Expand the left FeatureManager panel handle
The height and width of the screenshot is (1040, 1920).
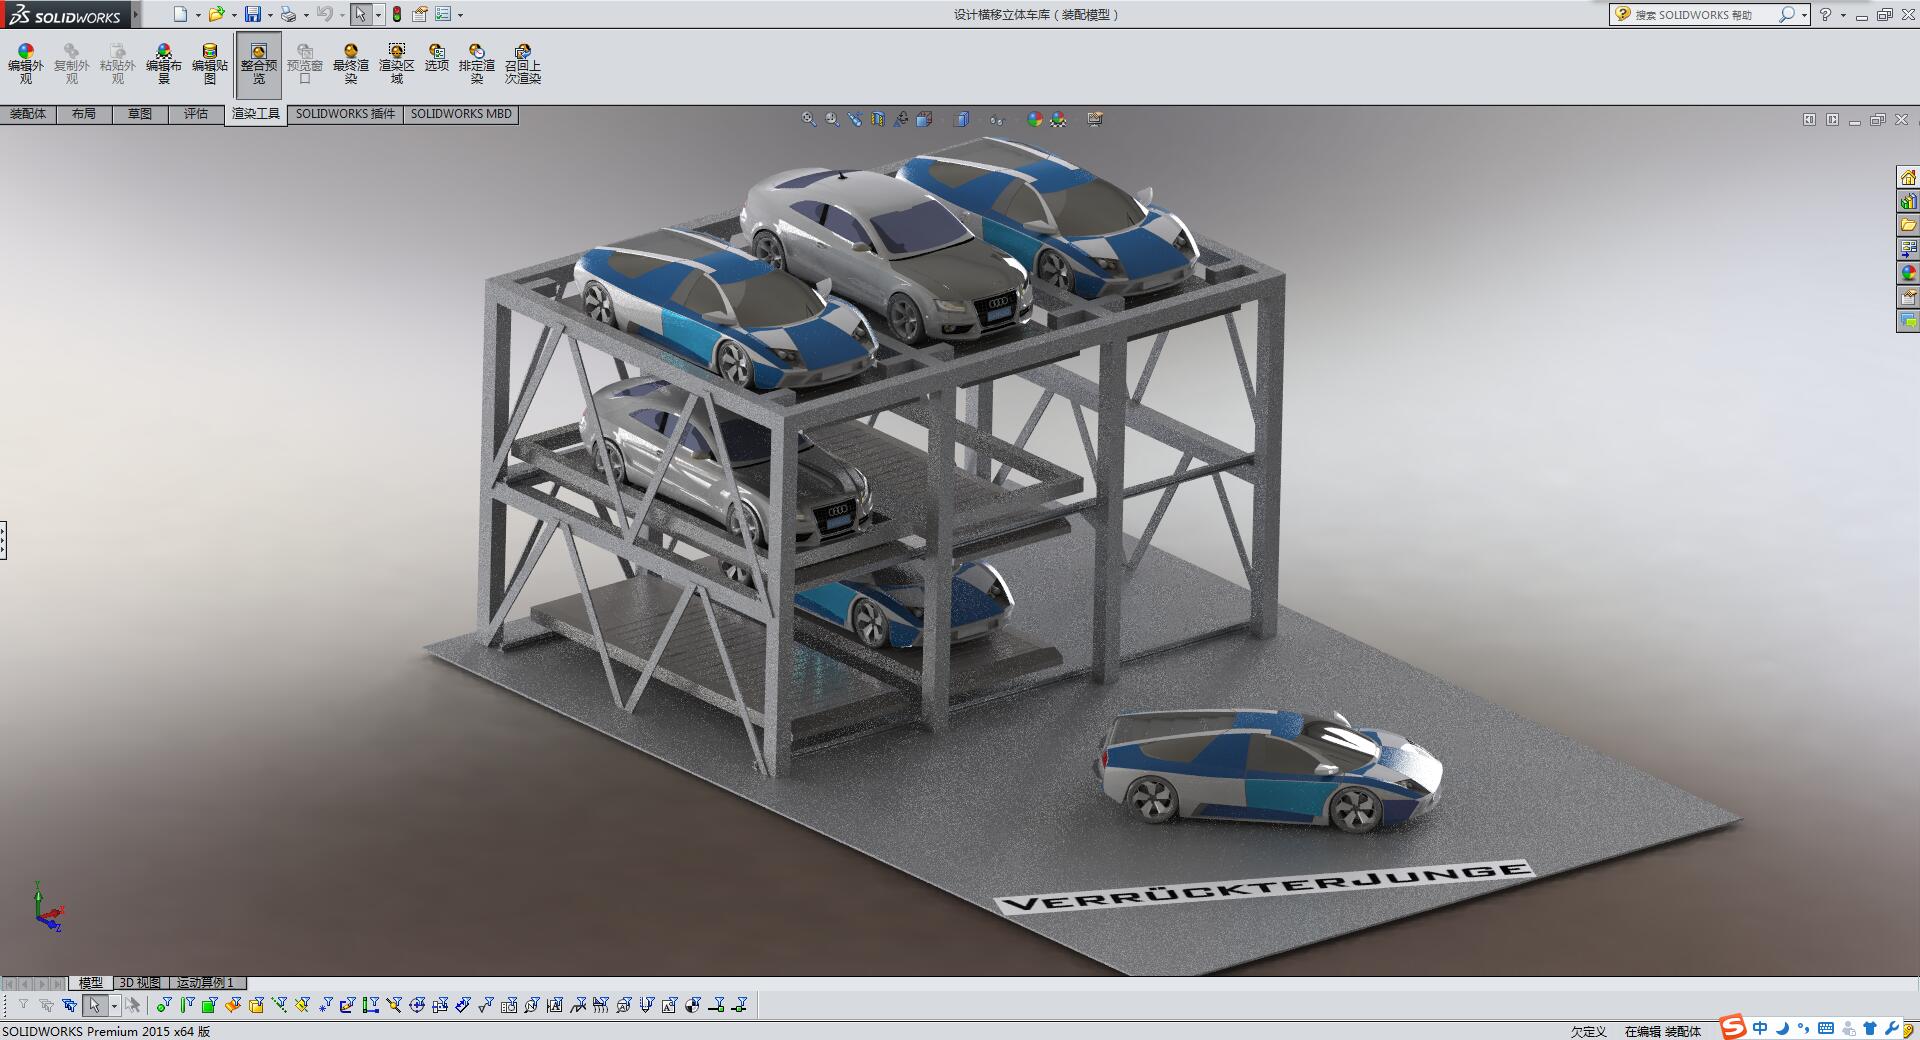click(x=3, y=540)
